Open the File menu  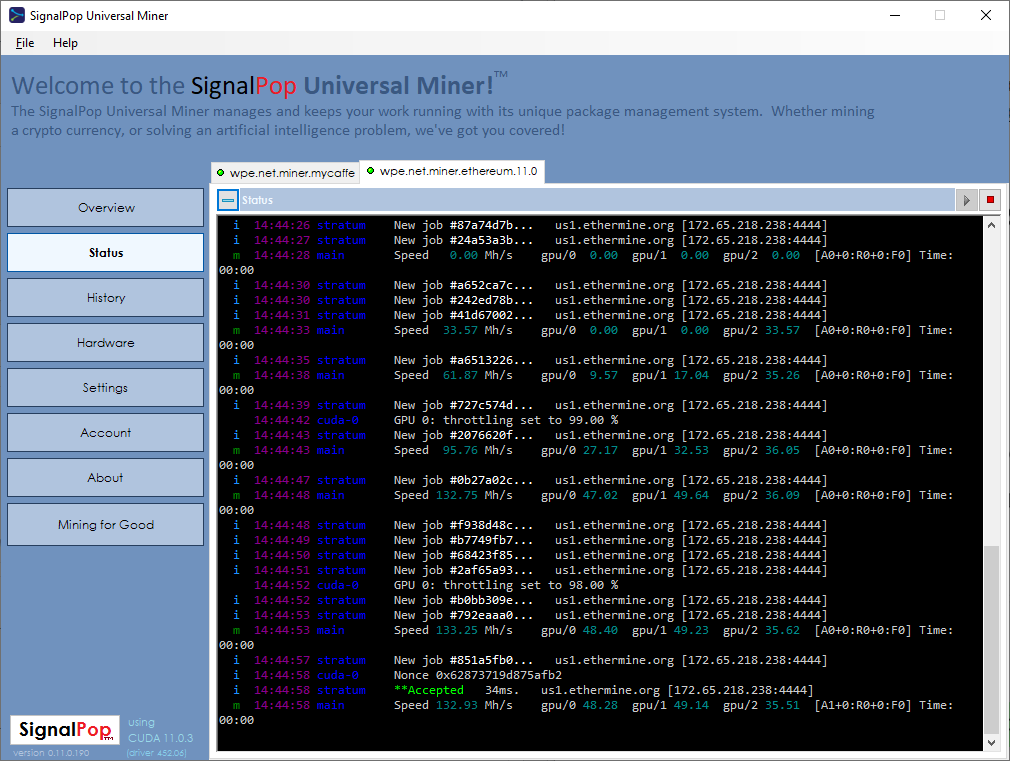[25, 43]
